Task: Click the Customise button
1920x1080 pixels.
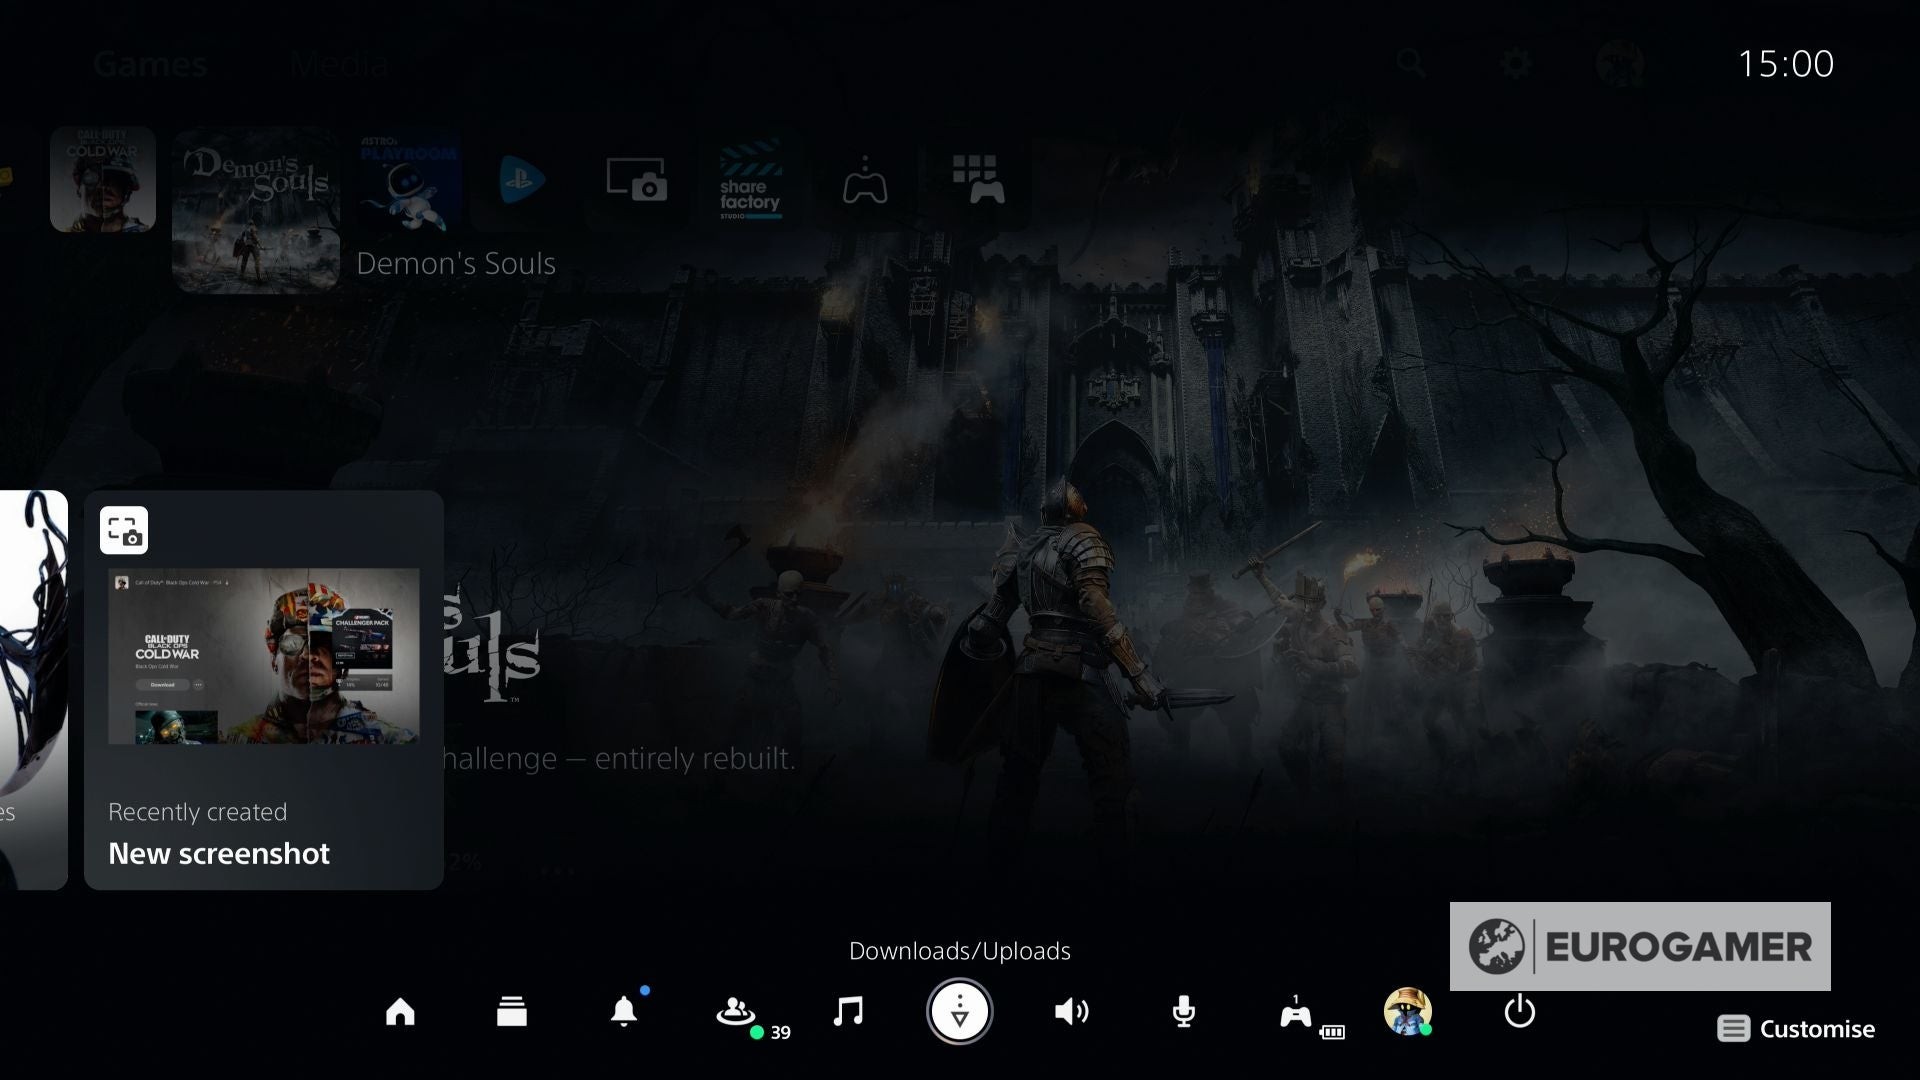Action: pos(1796,1029)
